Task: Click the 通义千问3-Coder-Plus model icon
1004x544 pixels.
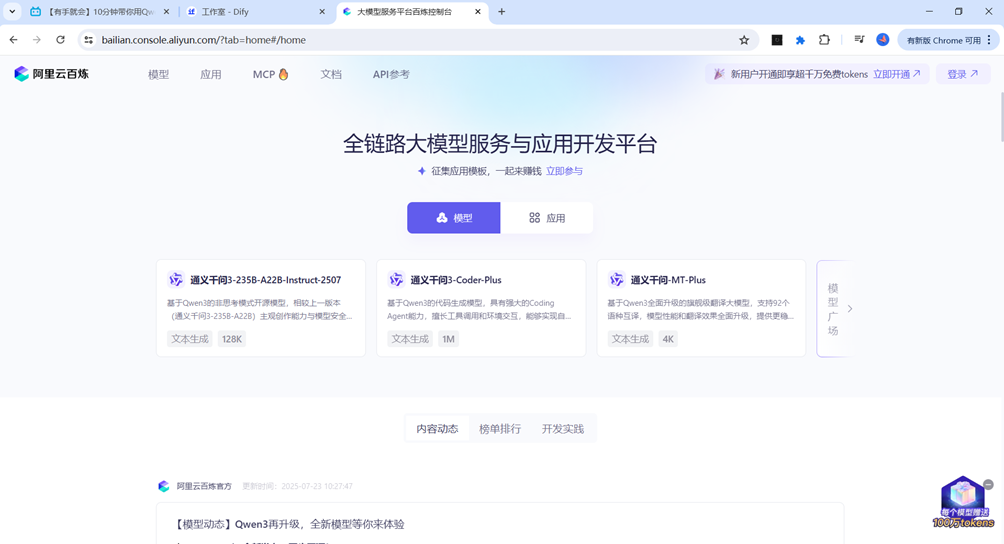Action: [x=396, y=280]
